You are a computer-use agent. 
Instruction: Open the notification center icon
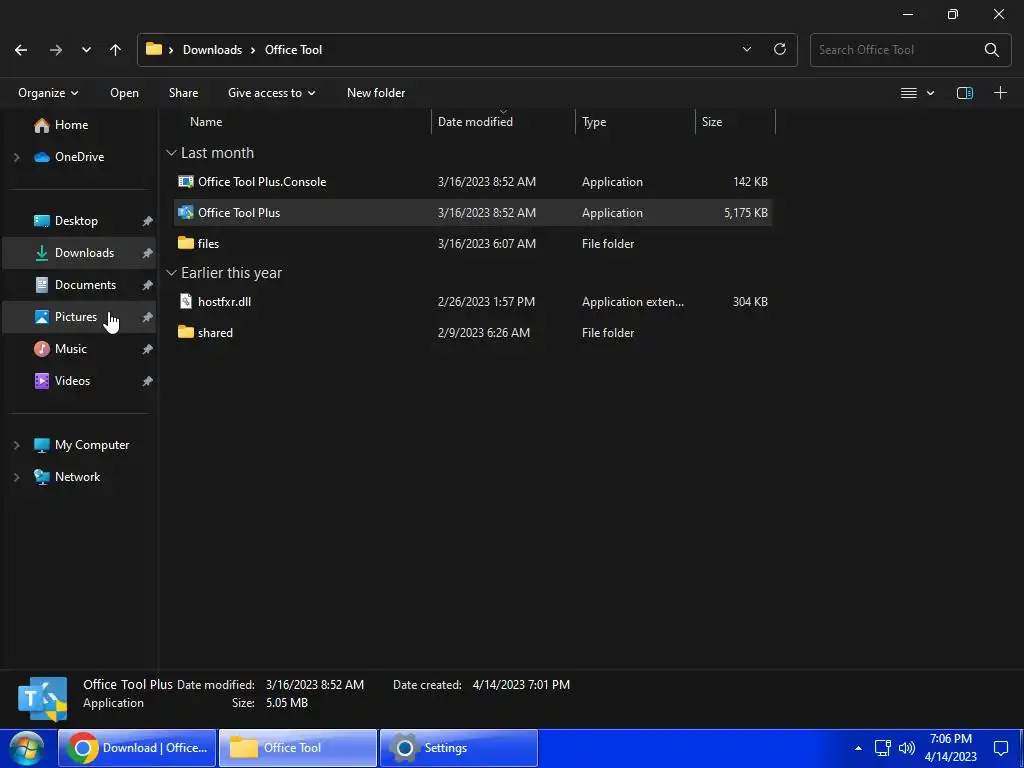click(1000, 748)
